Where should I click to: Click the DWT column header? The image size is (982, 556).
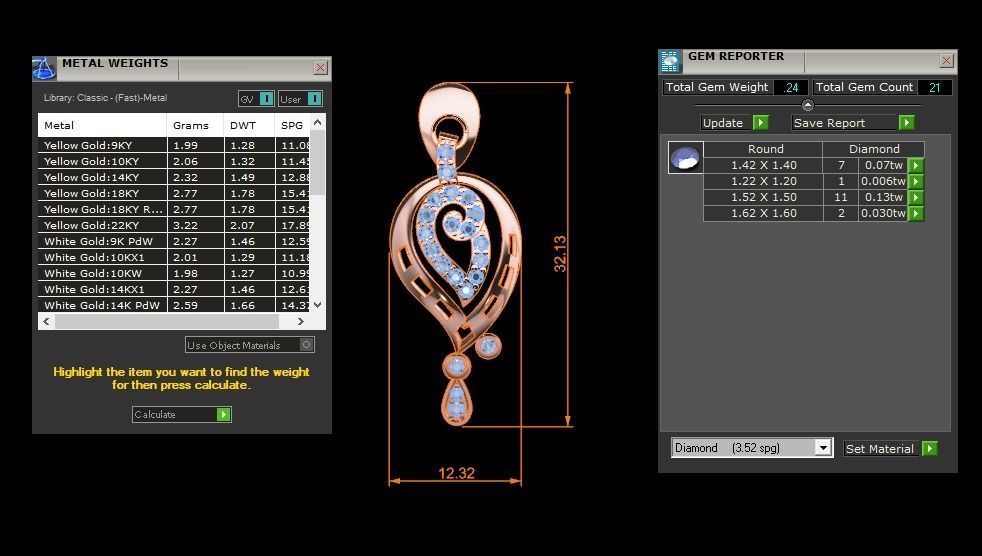pos(249,125)
